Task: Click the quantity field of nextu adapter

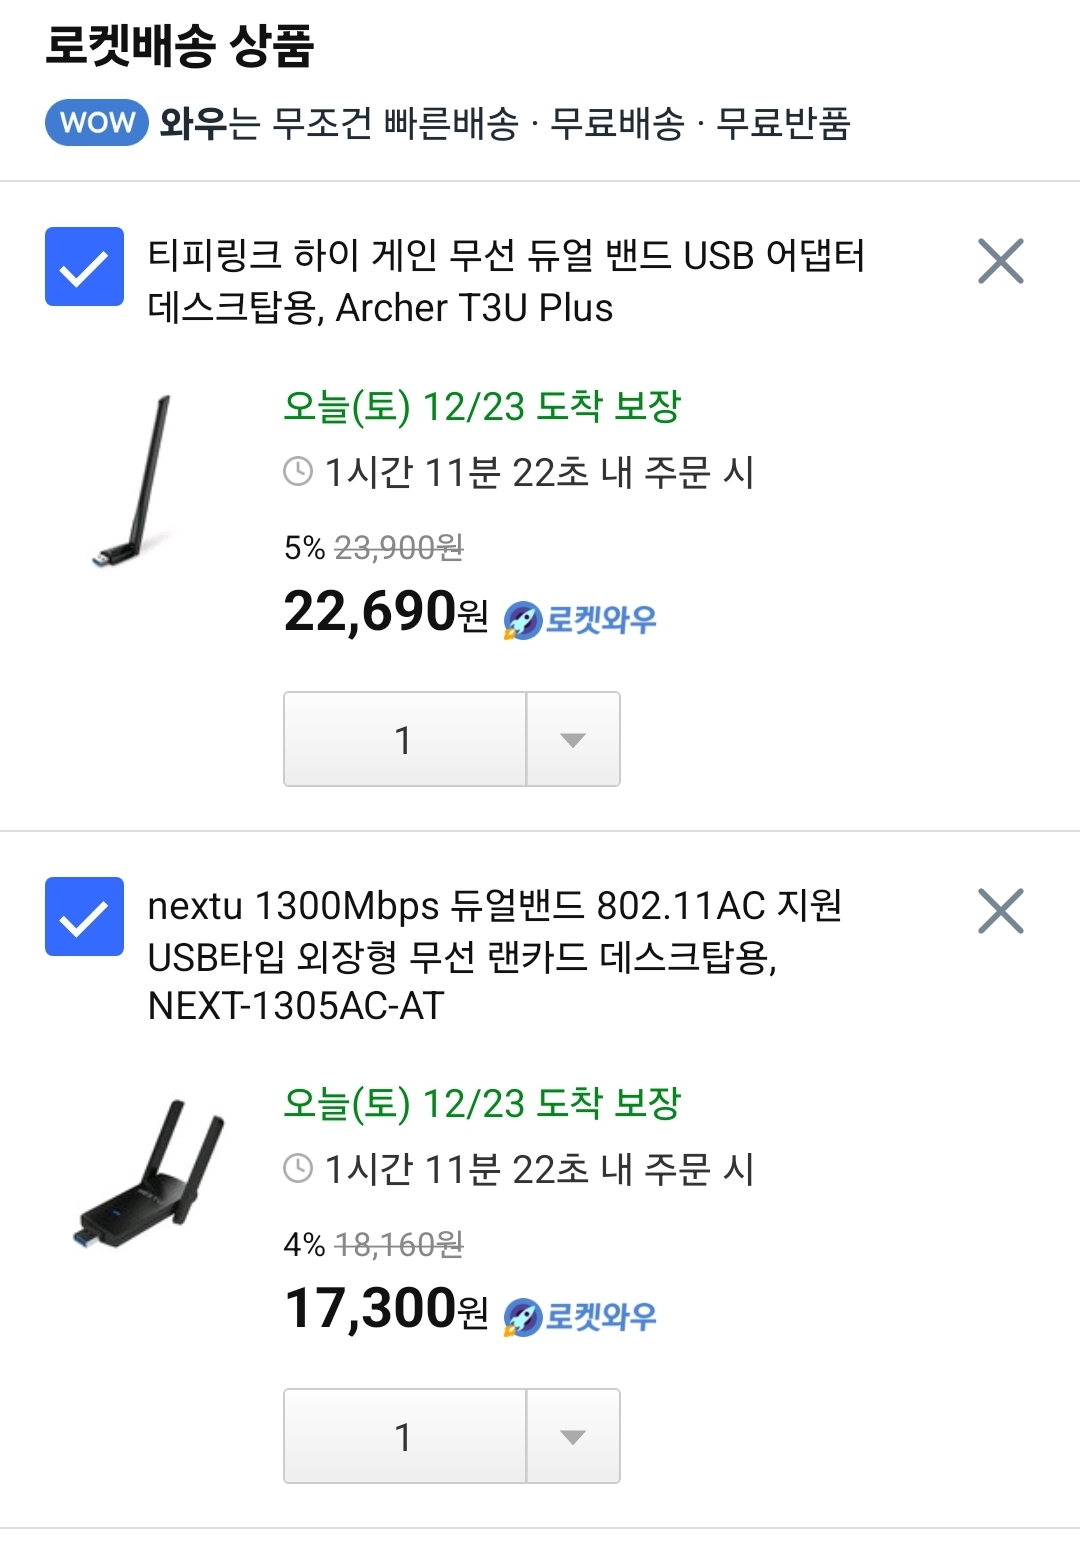Action: coord(404,1436)
